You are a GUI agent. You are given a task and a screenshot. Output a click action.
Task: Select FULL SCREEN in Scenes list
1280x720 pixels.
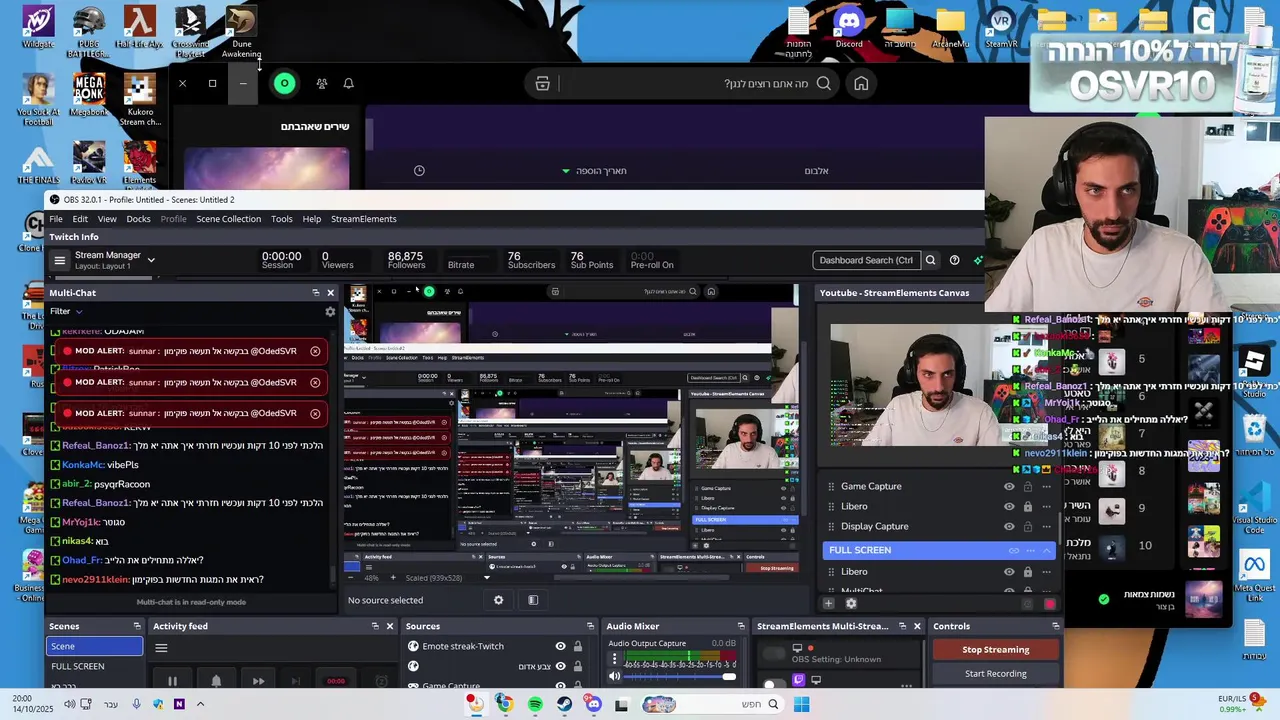coord(95,666)
